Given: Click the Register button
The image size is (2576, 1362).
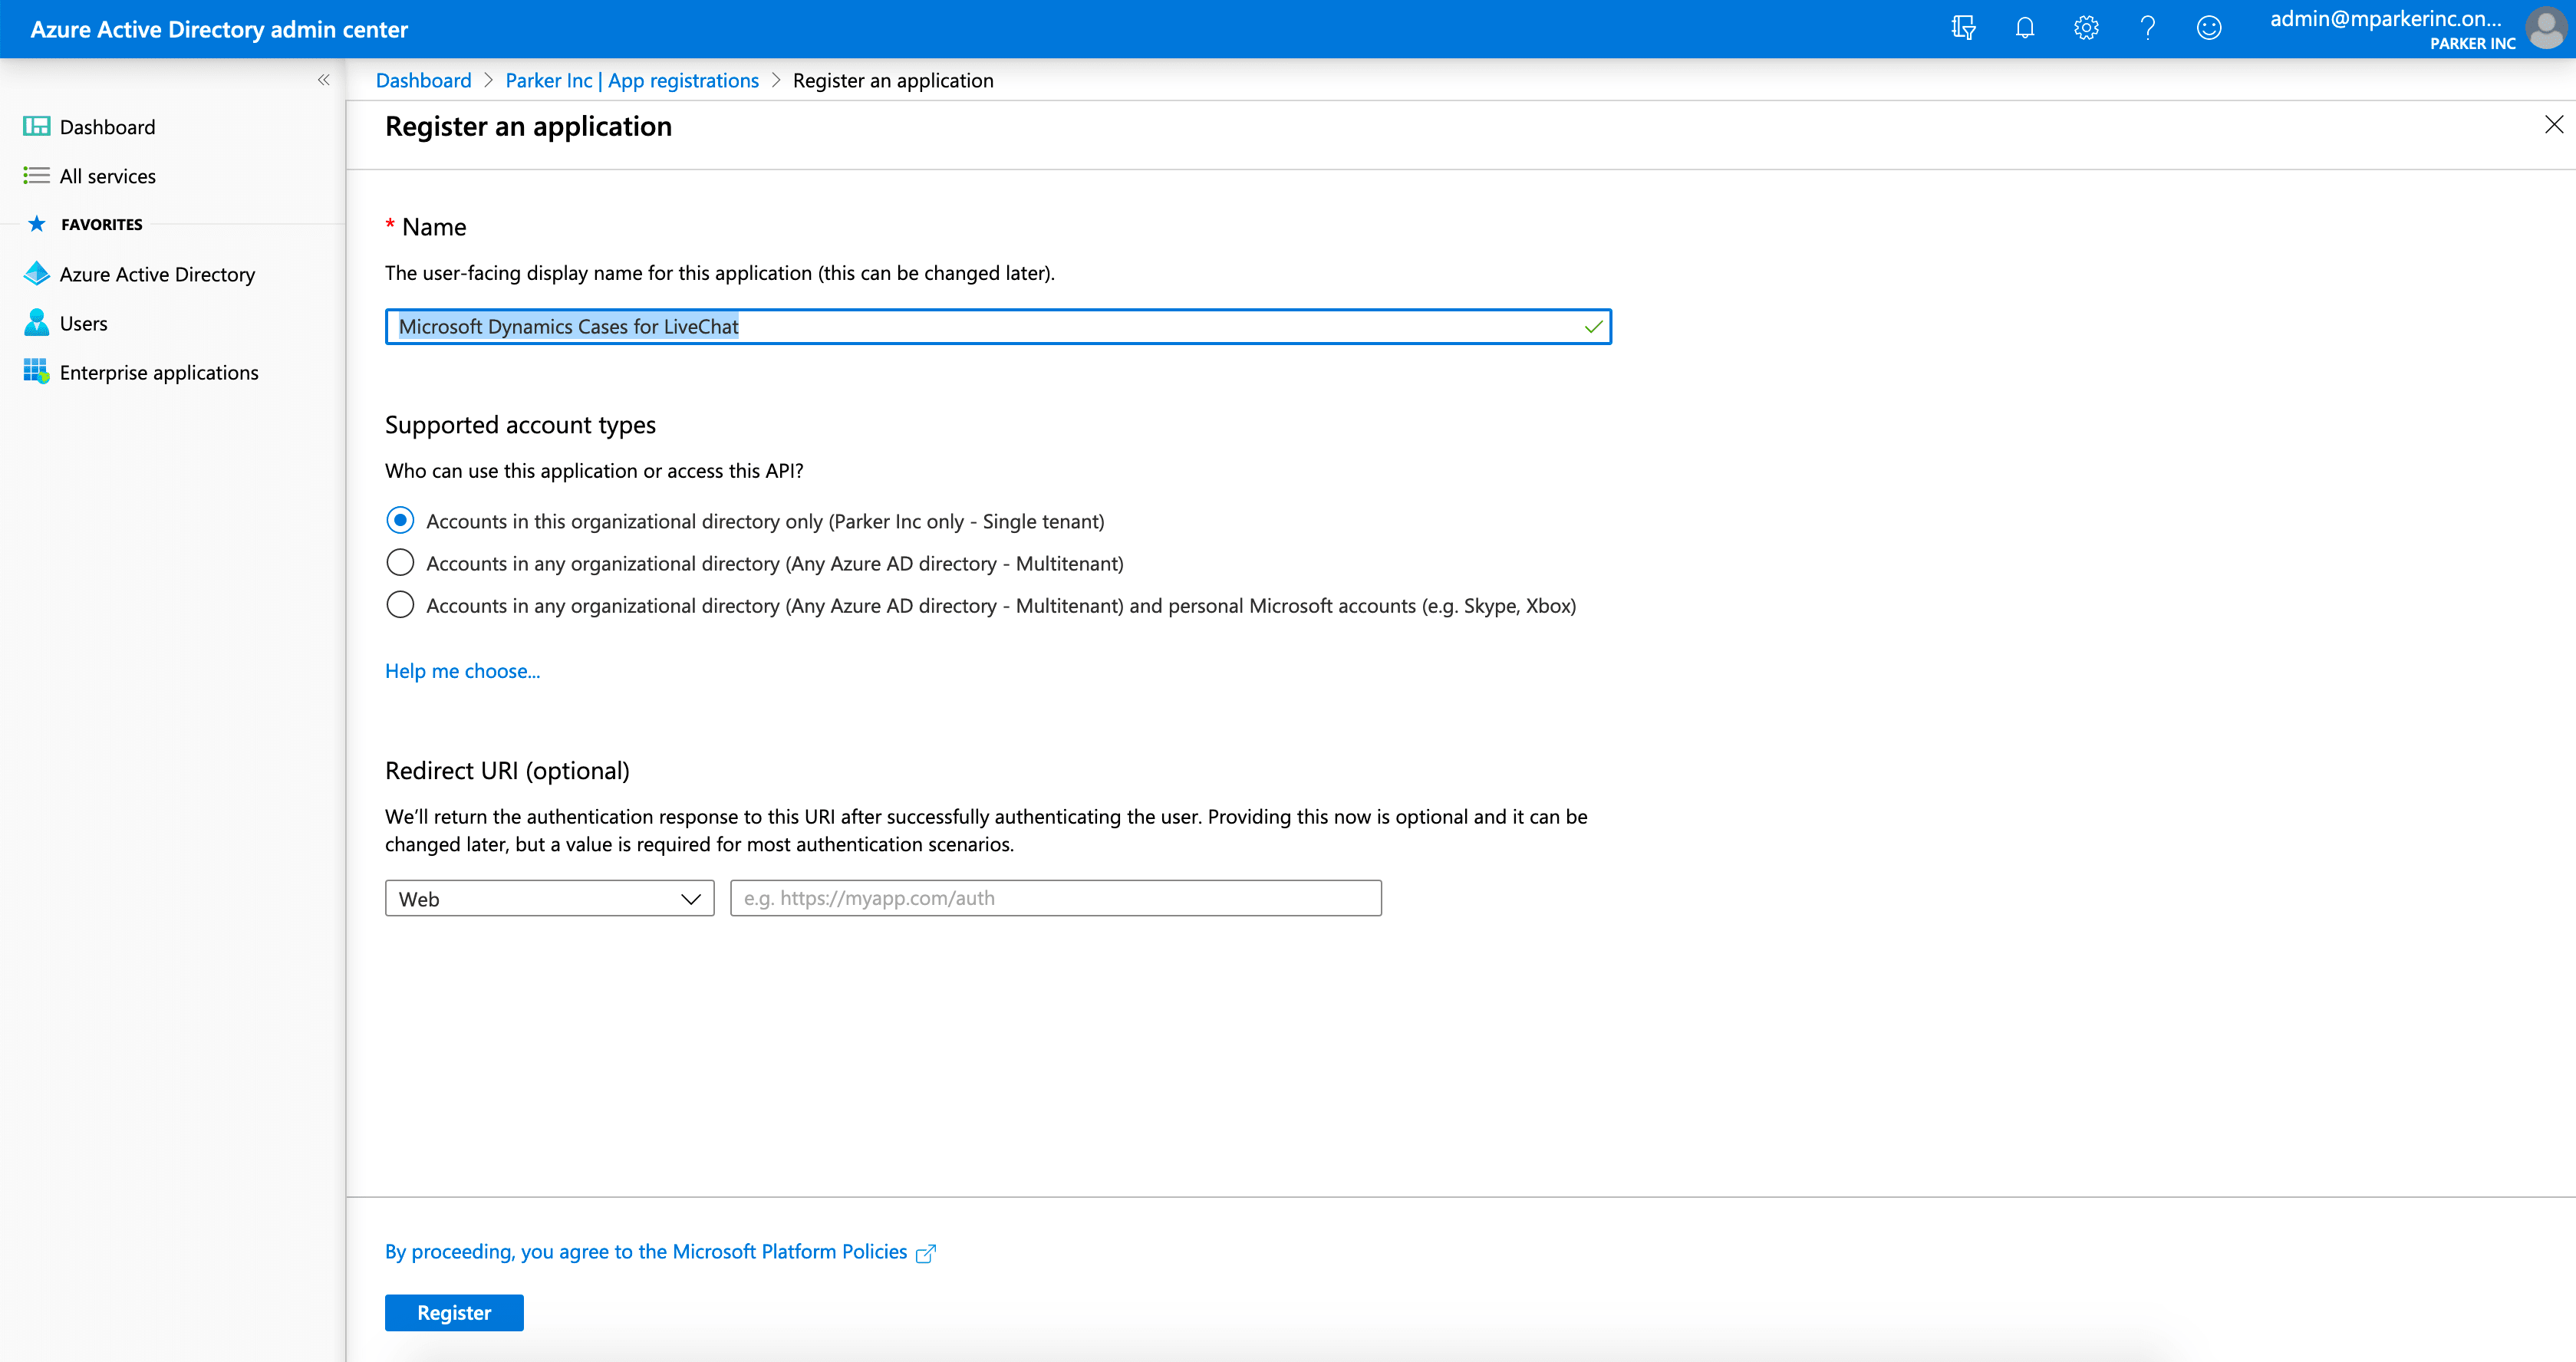Looking at the screenshot, I should [x=454, y=1312].
